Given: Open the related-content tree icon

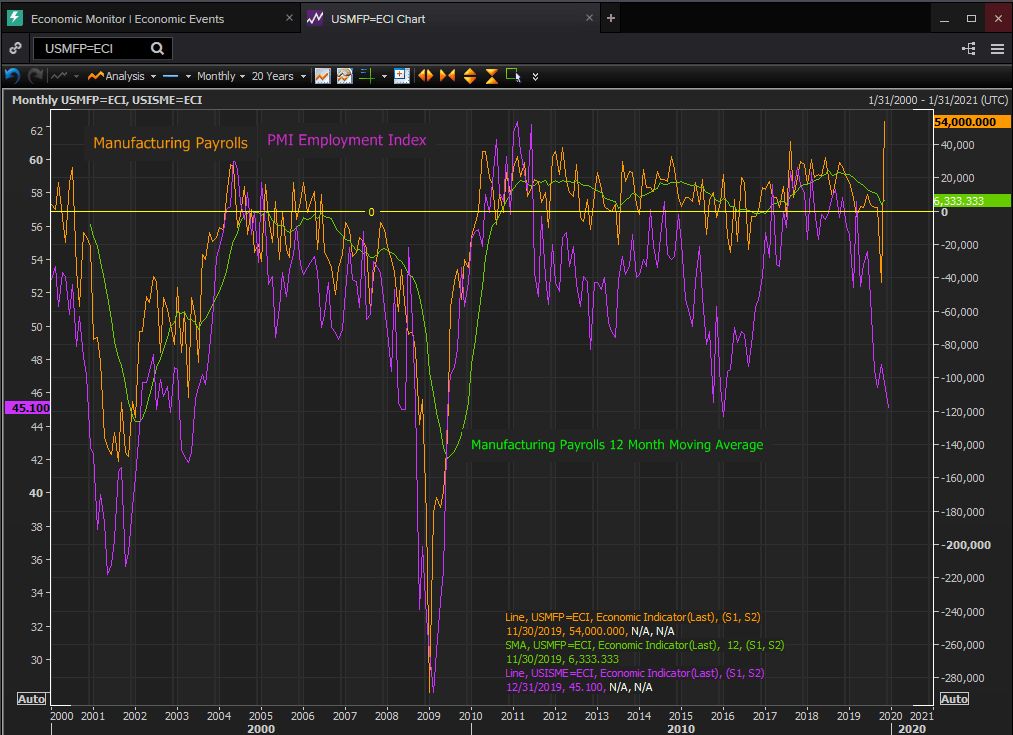Looking at the screenshot, I should click(x=968, y=48).
